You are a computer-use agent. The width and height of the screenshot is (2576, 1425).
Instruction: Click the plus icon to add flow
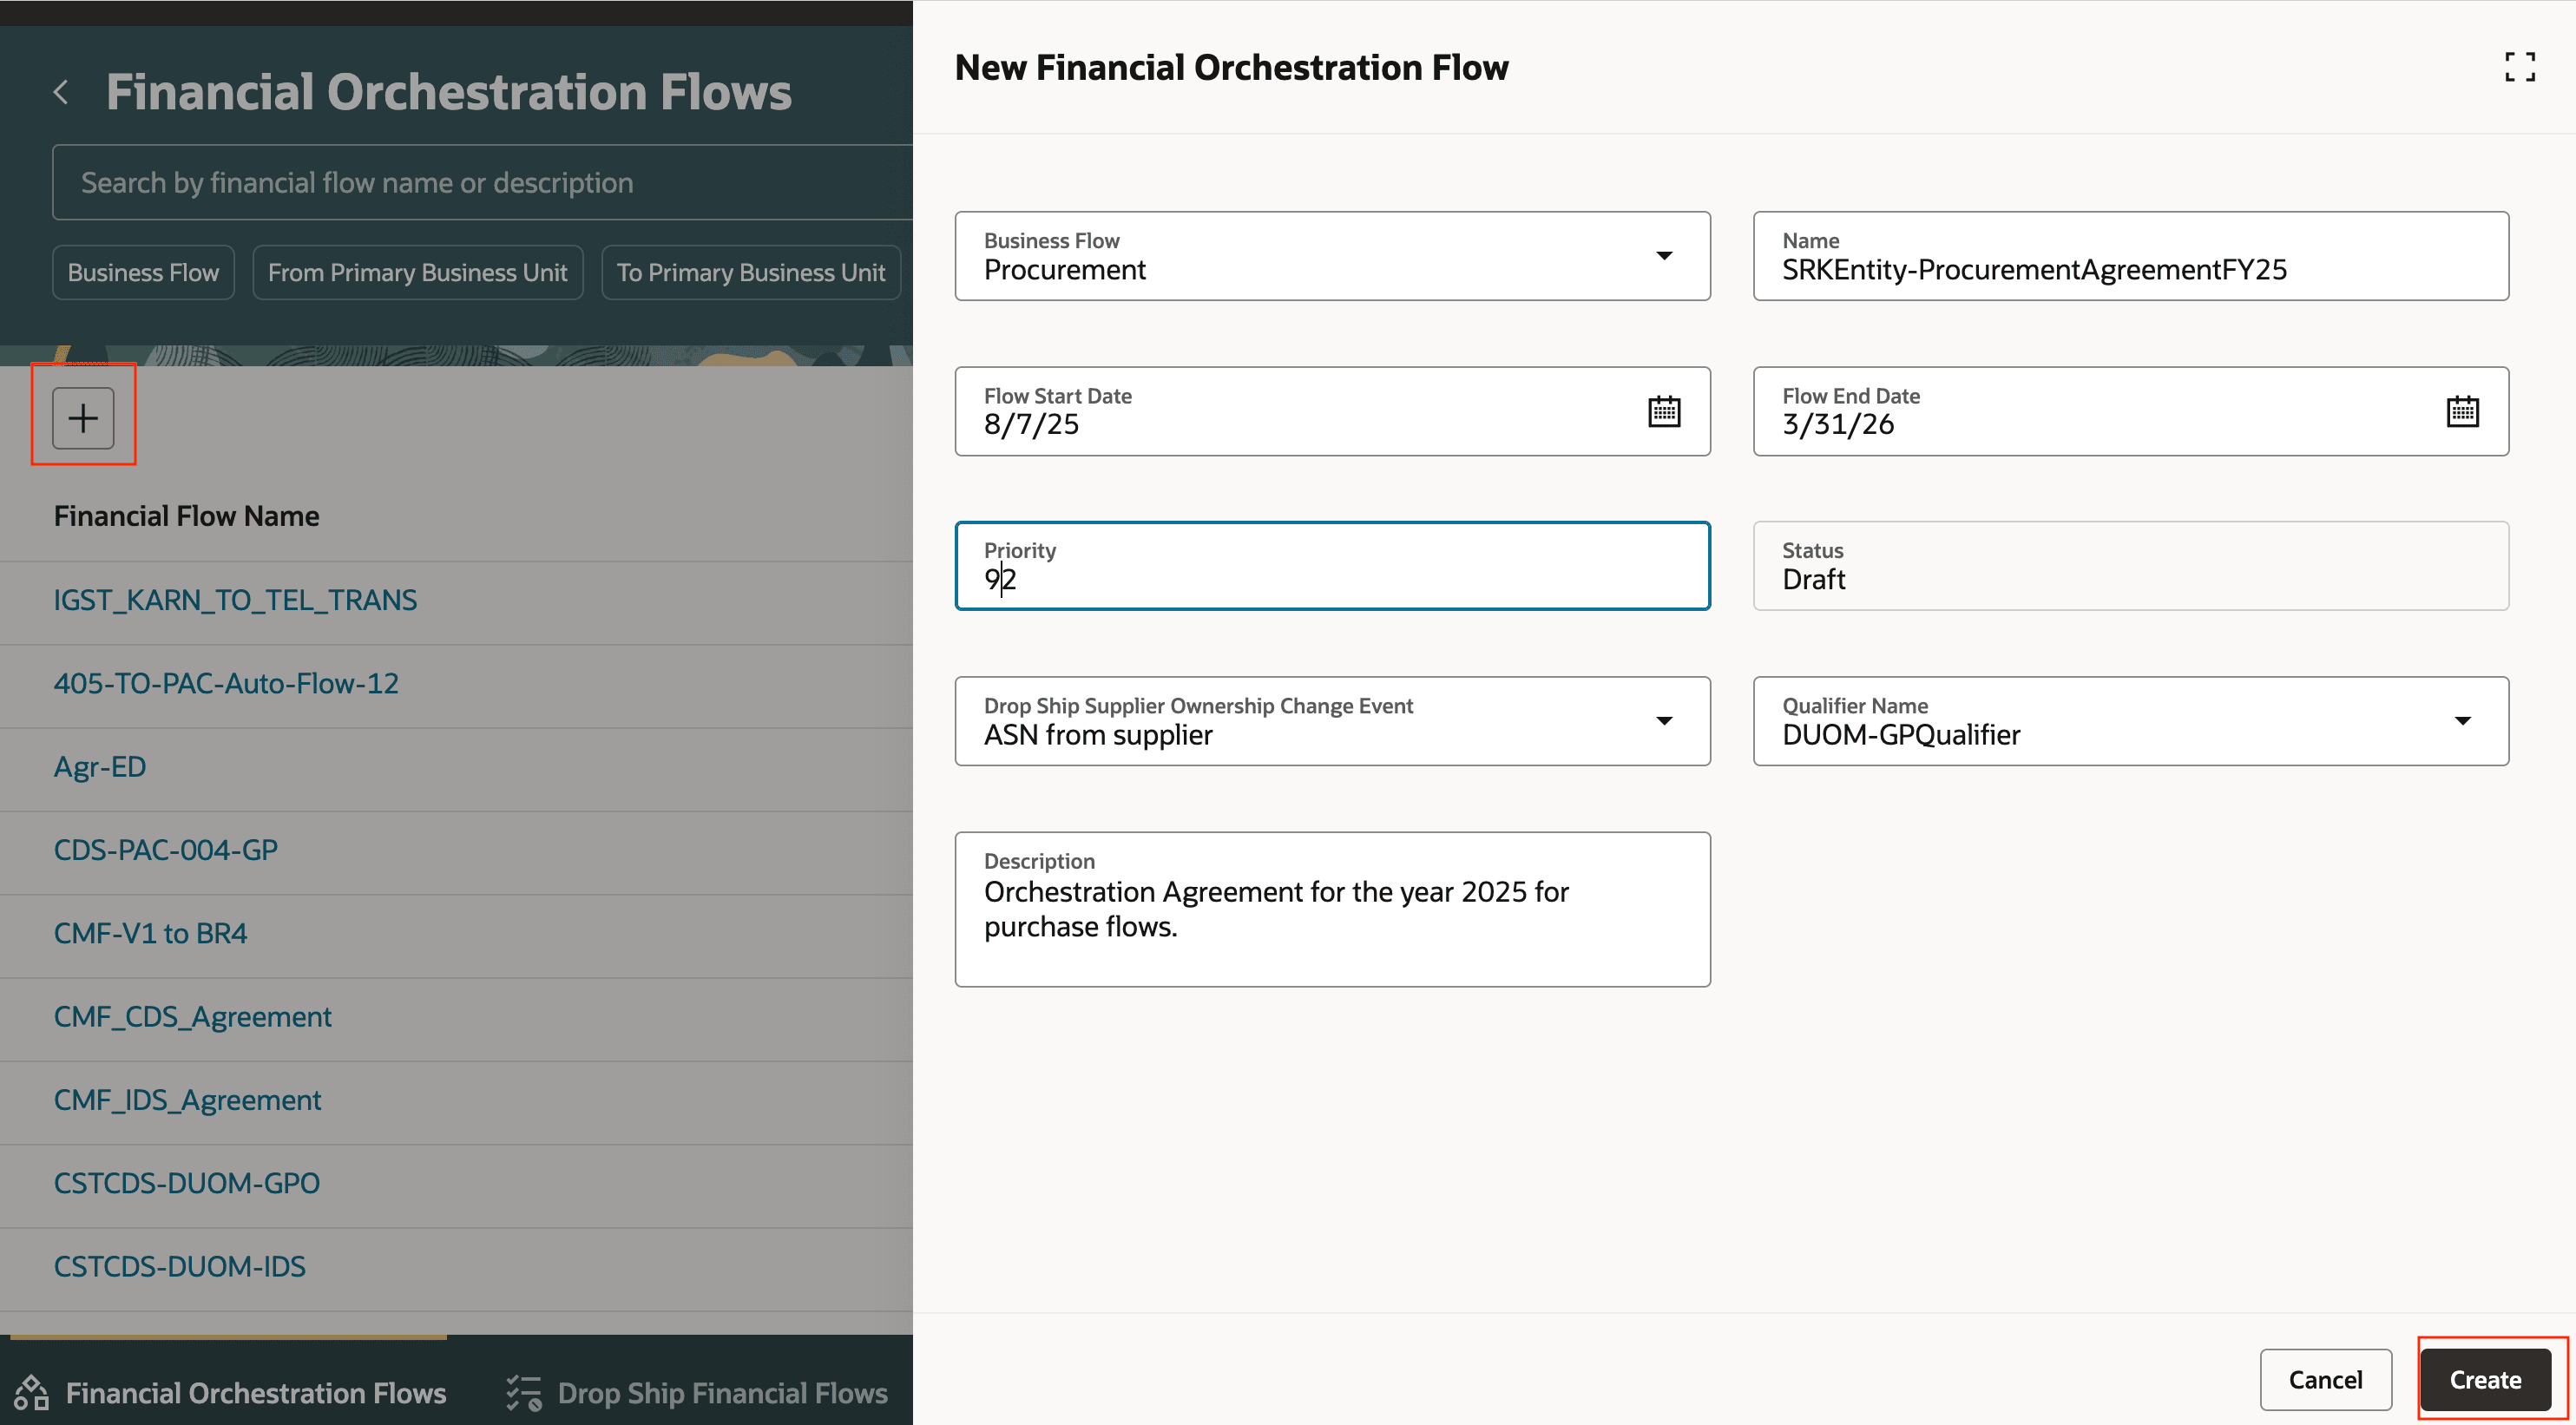(83, 417)
